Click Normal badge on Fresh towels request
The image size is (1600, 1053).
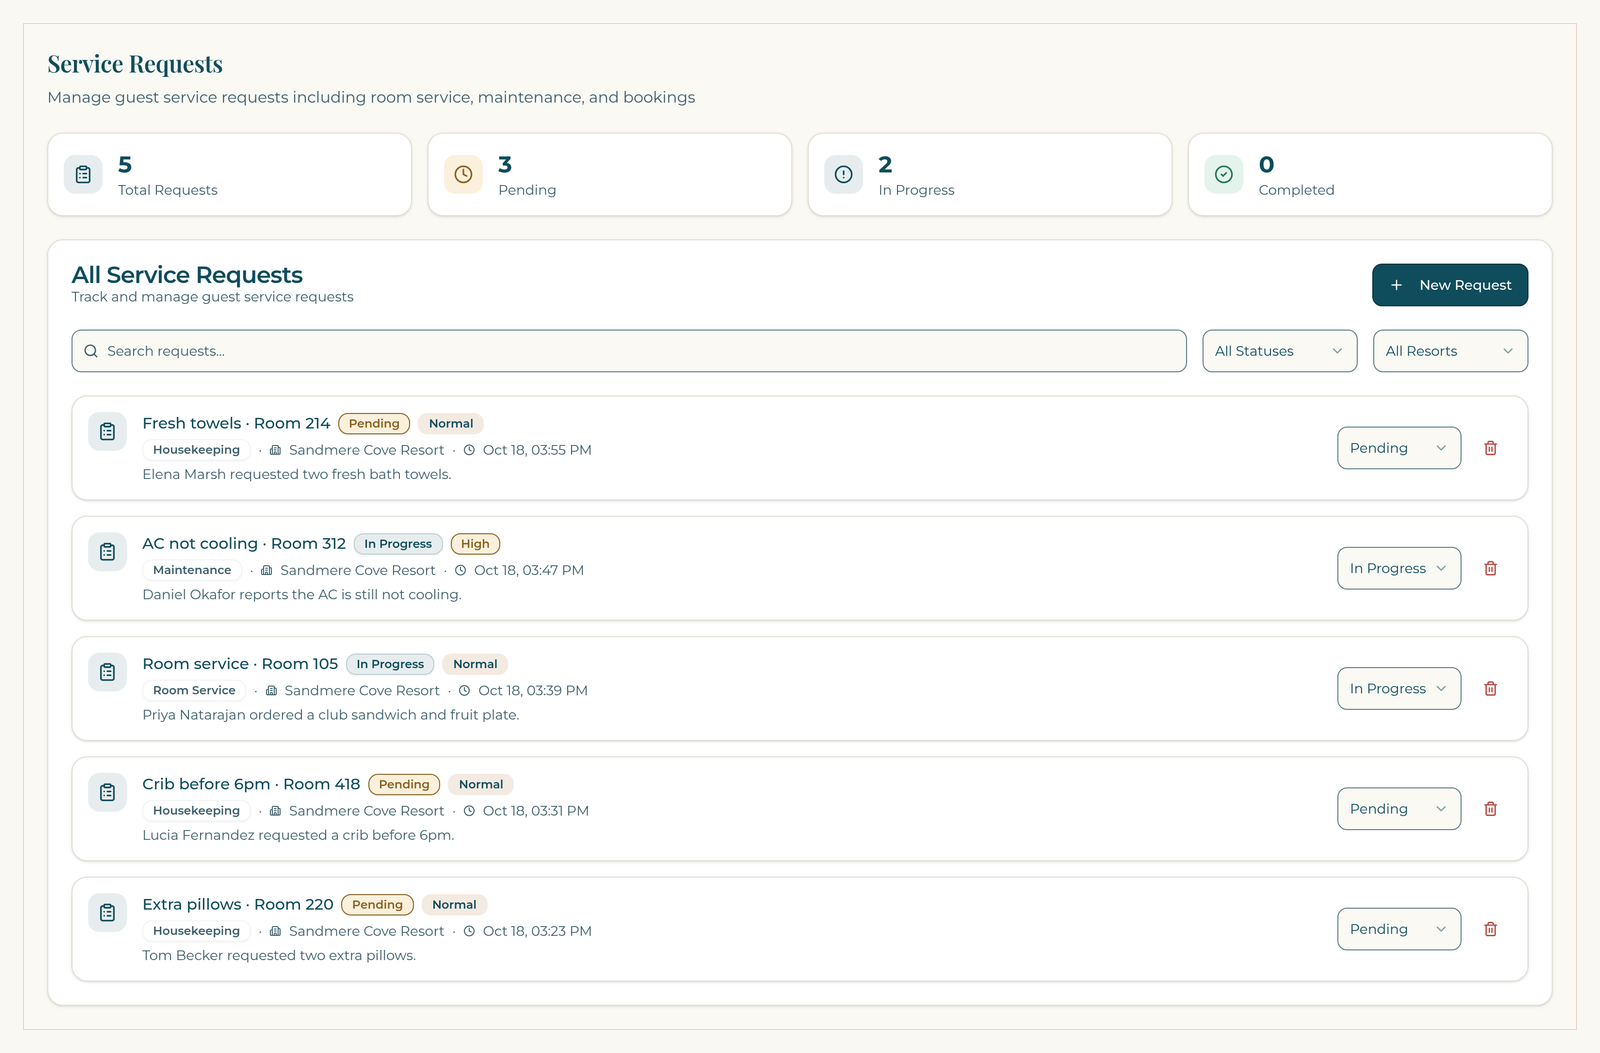[451, 424]
